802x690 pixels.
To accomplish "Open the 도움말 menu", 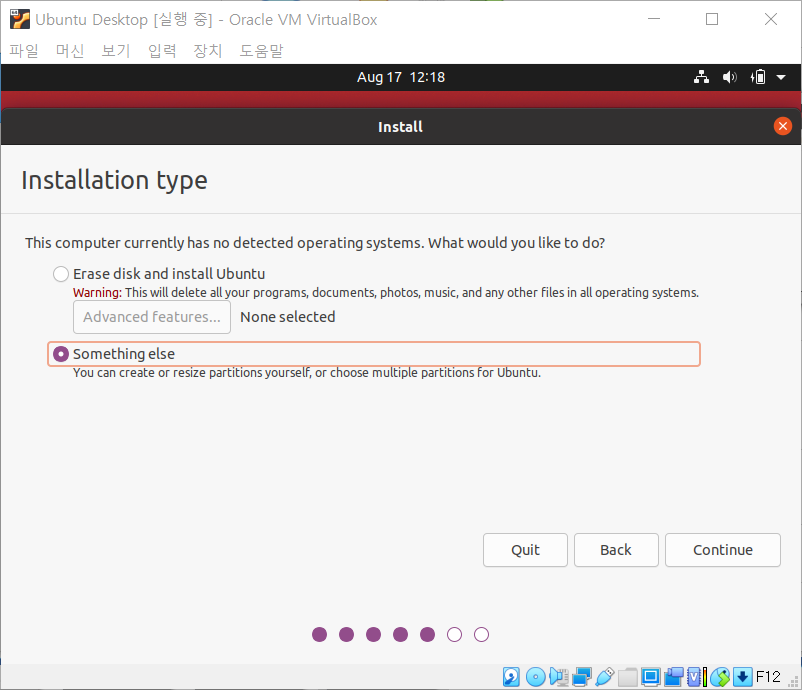I will click(x=261, y=51).
